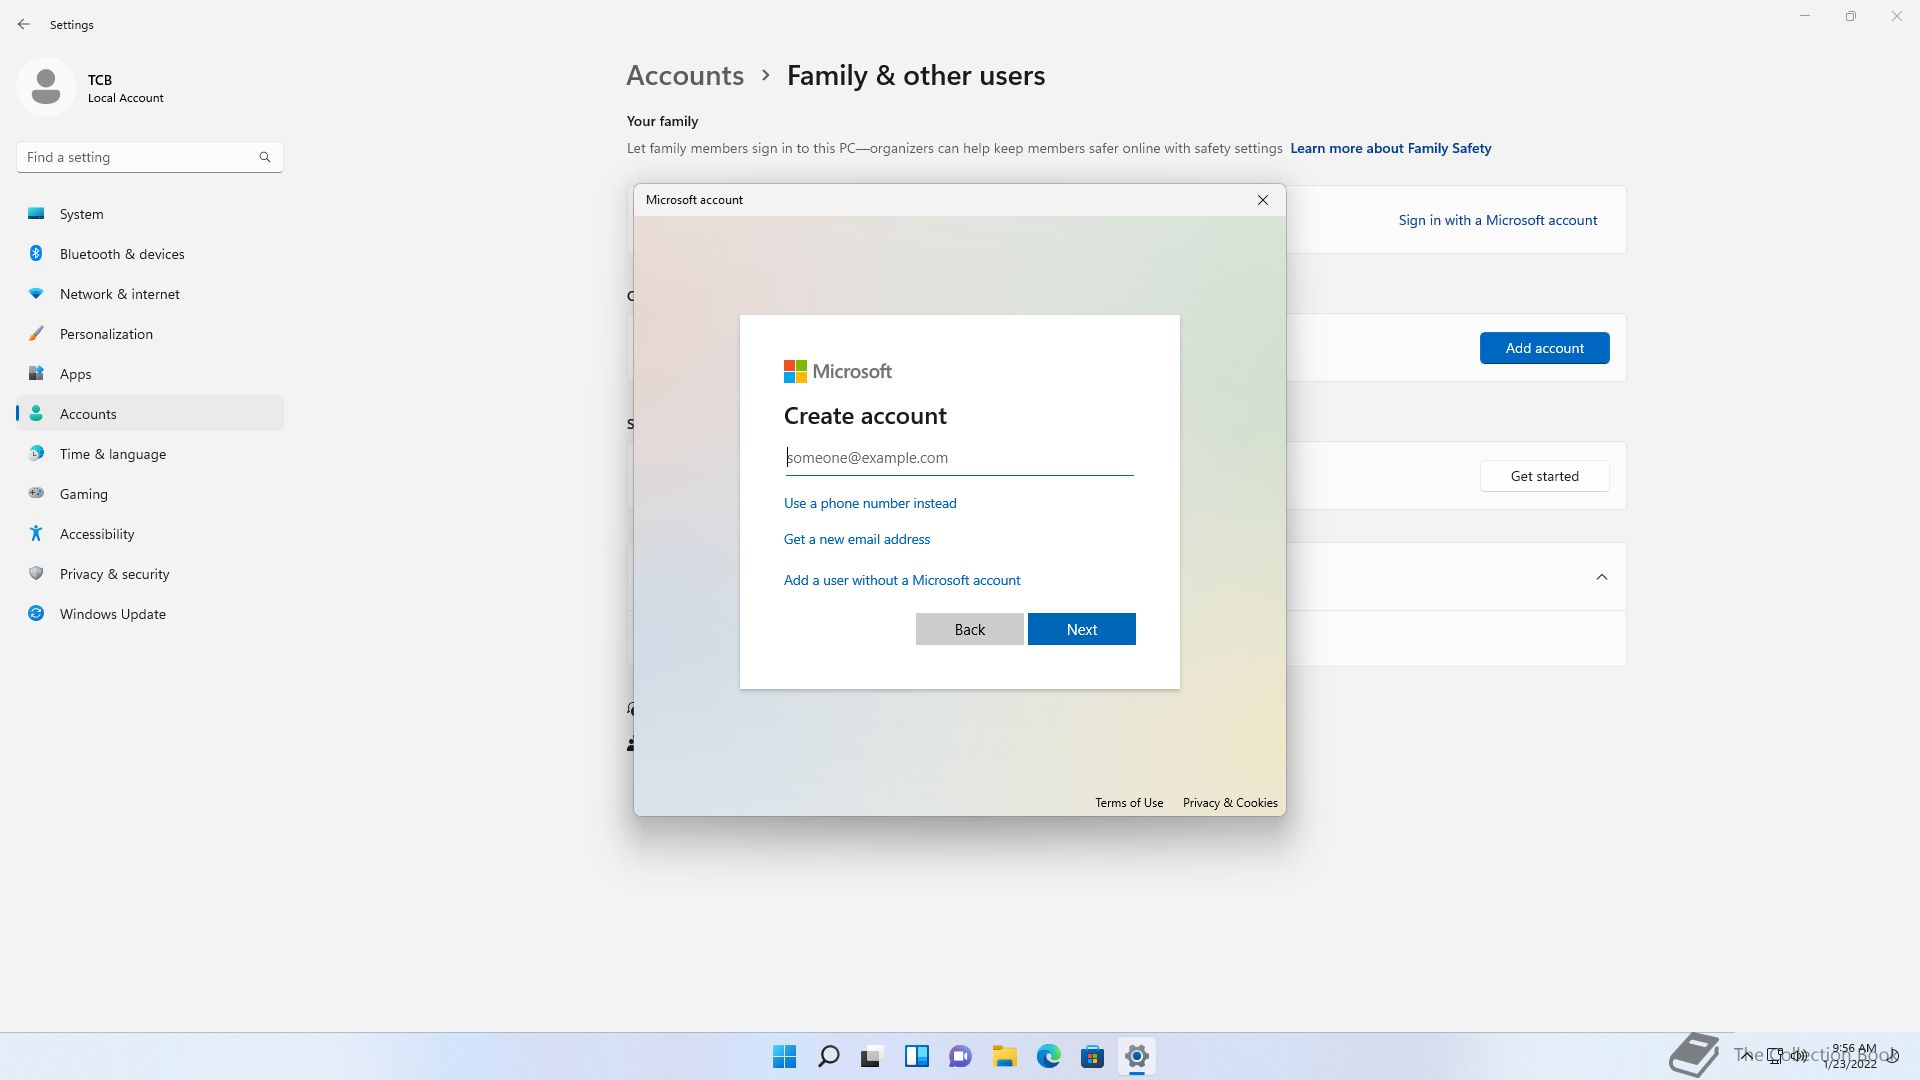The width and height of the screenshot is (1920, 1080).
Task: Click Use a phone number instead
Action: [x=870, y=503]
